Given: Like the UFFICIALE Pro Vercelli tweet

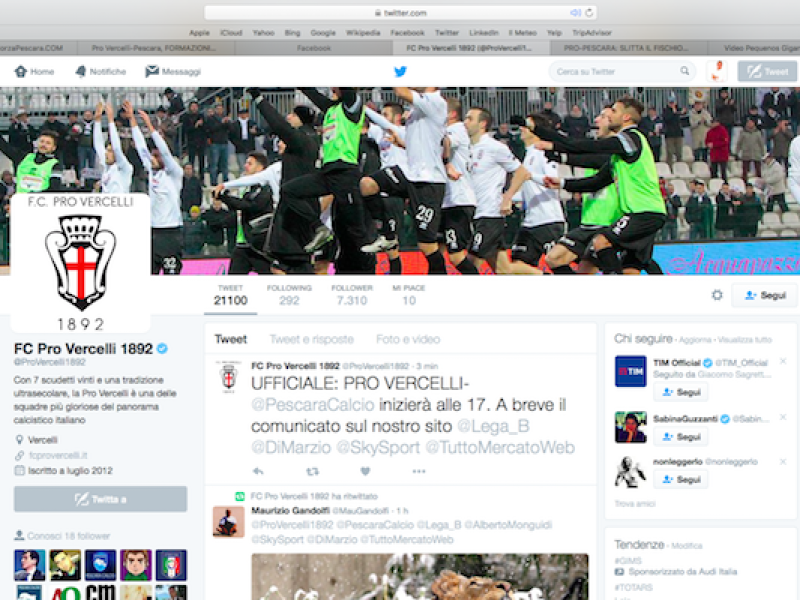Looking at the screenshot, I should [x=365, y=471].
